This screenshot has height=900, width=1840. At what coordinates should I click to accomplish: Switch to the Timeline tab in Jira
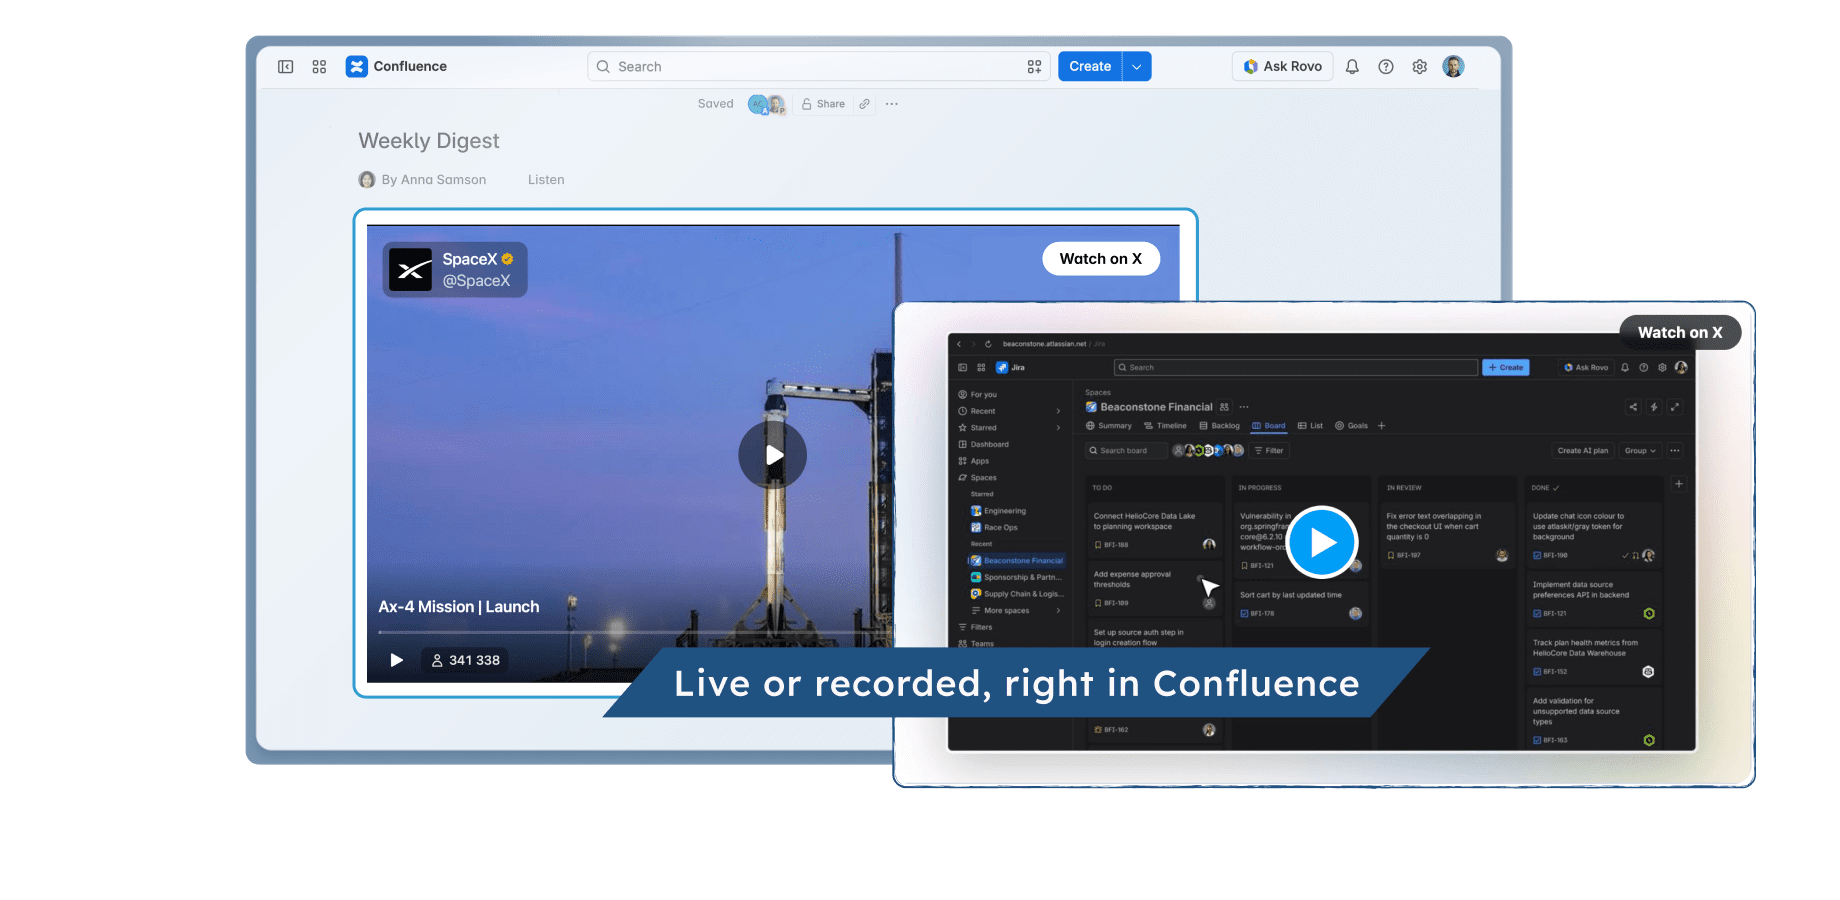pyautogui.click(x=1165, y=426)
